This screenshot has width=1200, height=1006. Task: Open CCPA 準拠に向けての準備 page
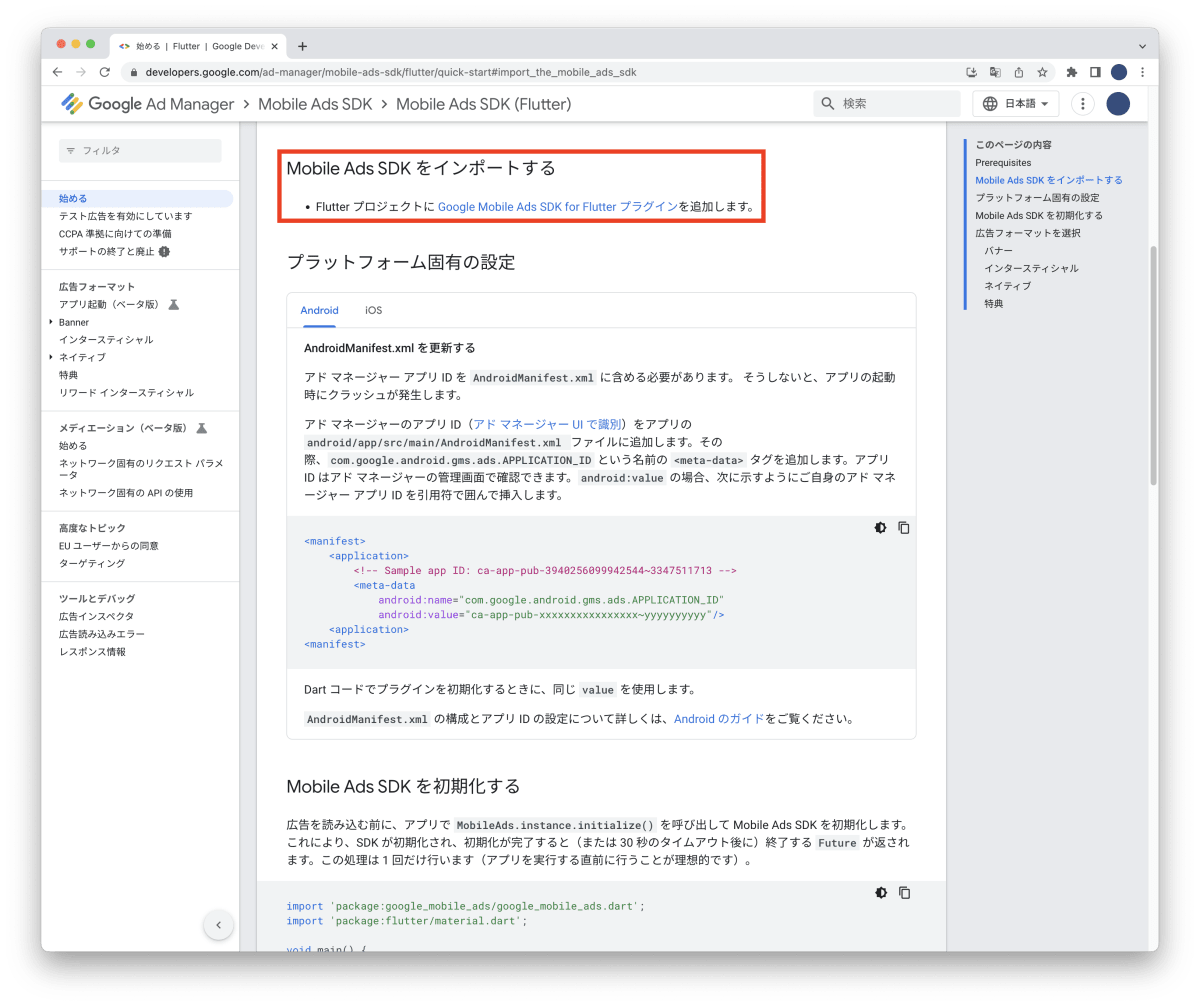(114, 234)
